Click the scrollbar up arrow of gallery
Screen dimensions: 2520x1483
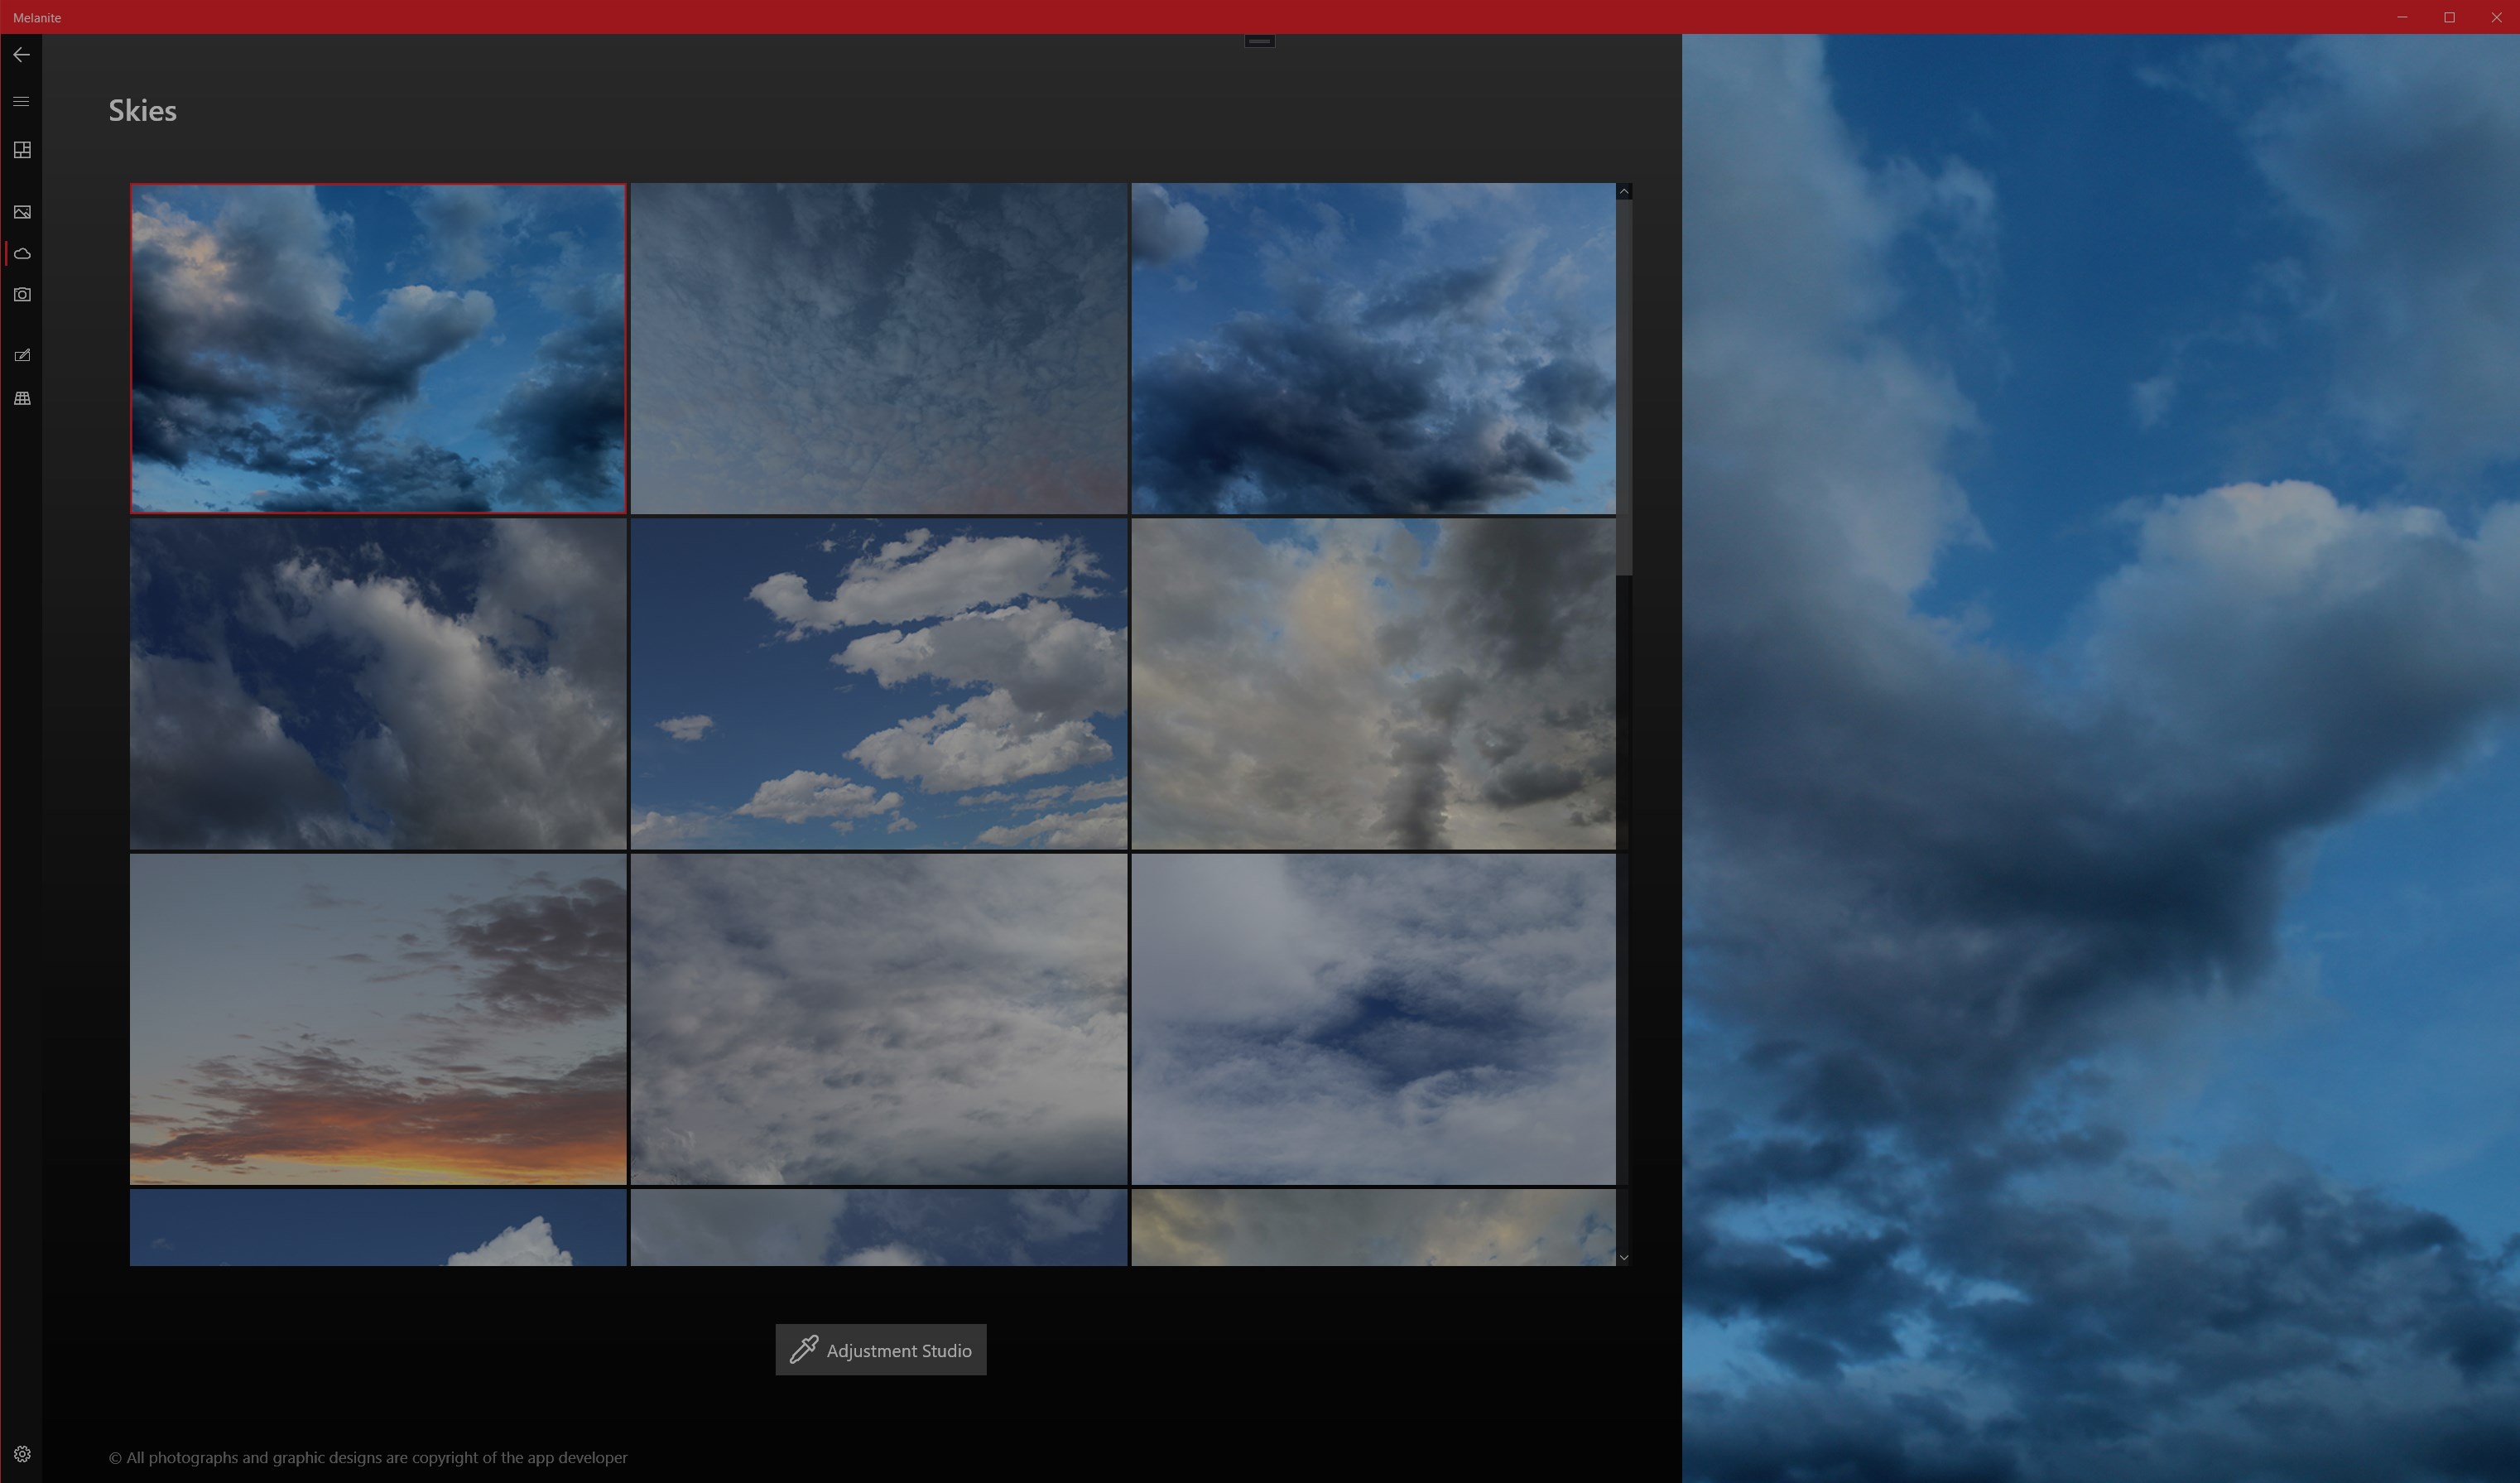tap(1623, 191)
